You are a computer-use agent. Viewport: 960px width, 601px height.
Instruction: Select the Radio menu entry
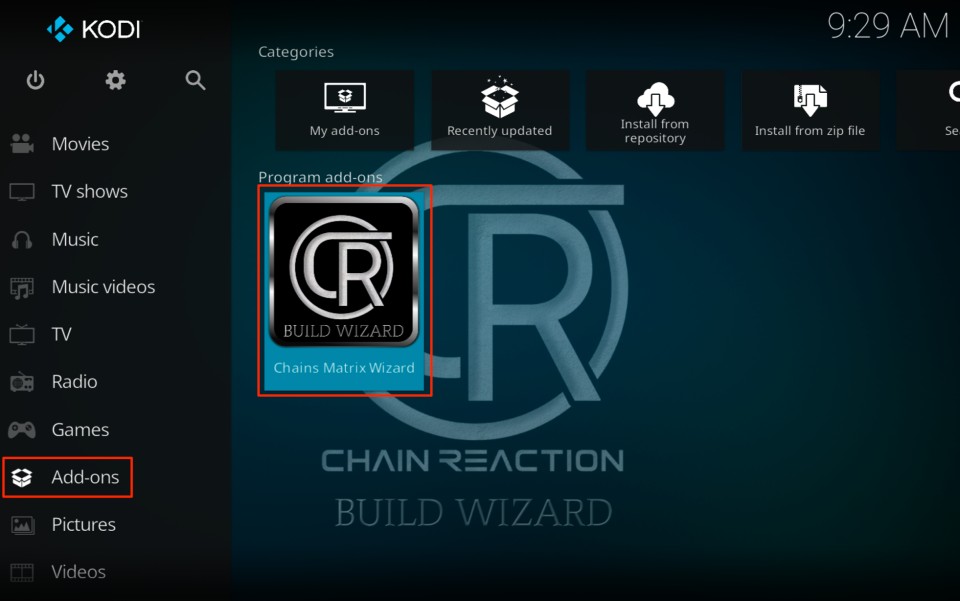[x=75, y=382]
